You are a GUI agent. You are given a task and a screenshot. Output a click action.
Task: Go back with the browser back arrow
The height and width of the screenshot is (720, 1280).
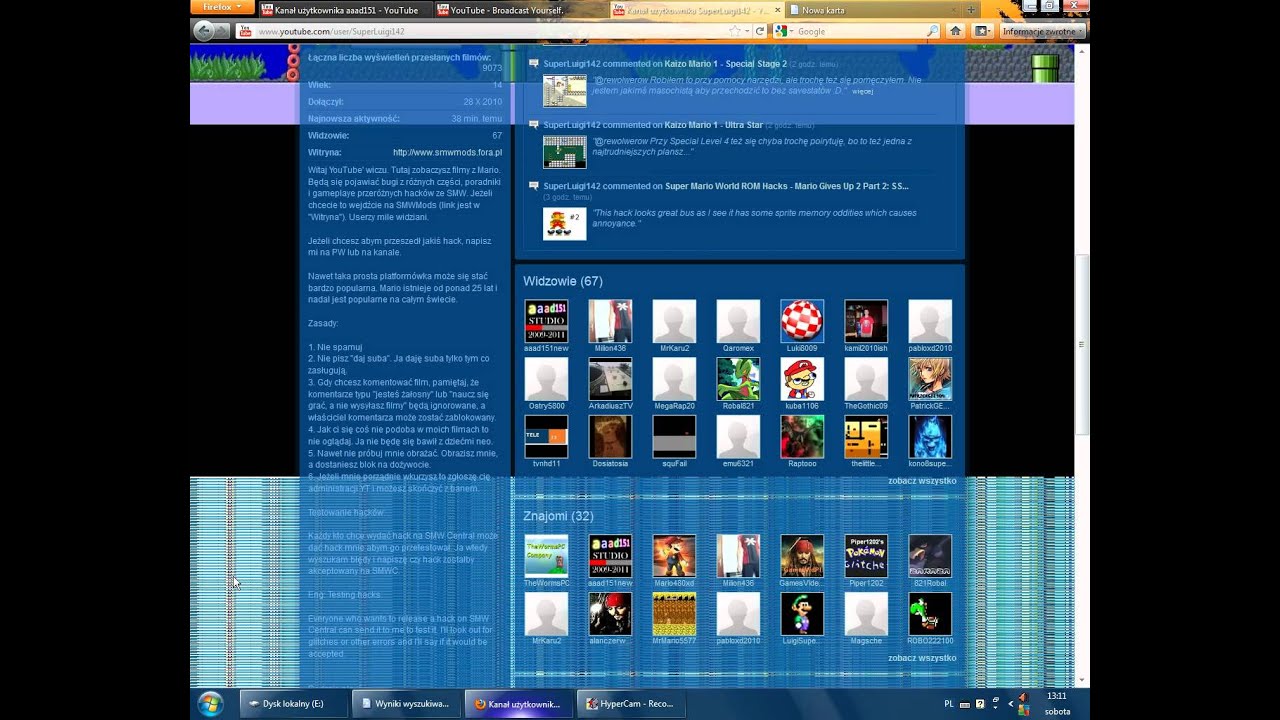204,31
